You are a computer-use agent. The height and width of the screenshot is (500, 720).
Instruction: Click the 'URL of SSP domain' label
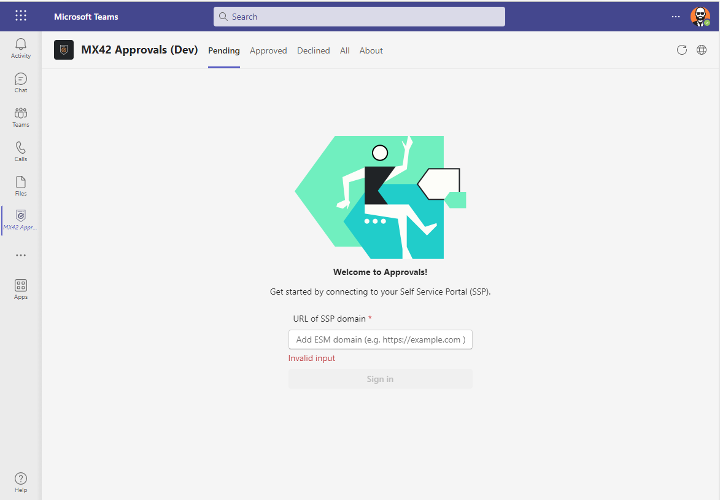coord(329,319)
